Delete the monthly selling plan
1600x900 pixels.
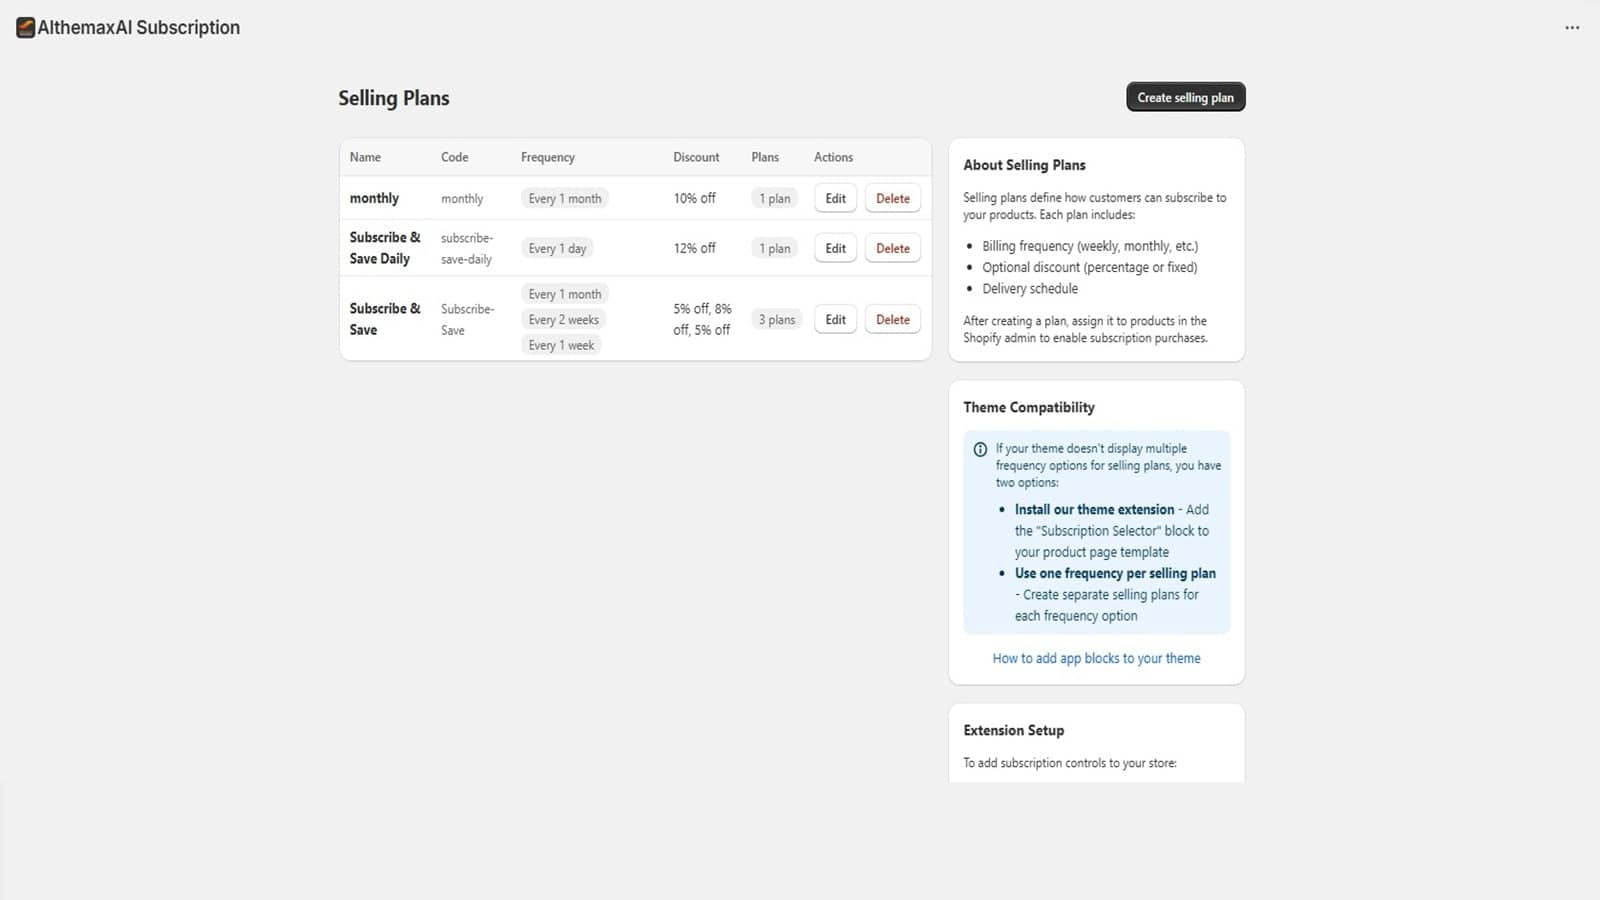(892, 198)
